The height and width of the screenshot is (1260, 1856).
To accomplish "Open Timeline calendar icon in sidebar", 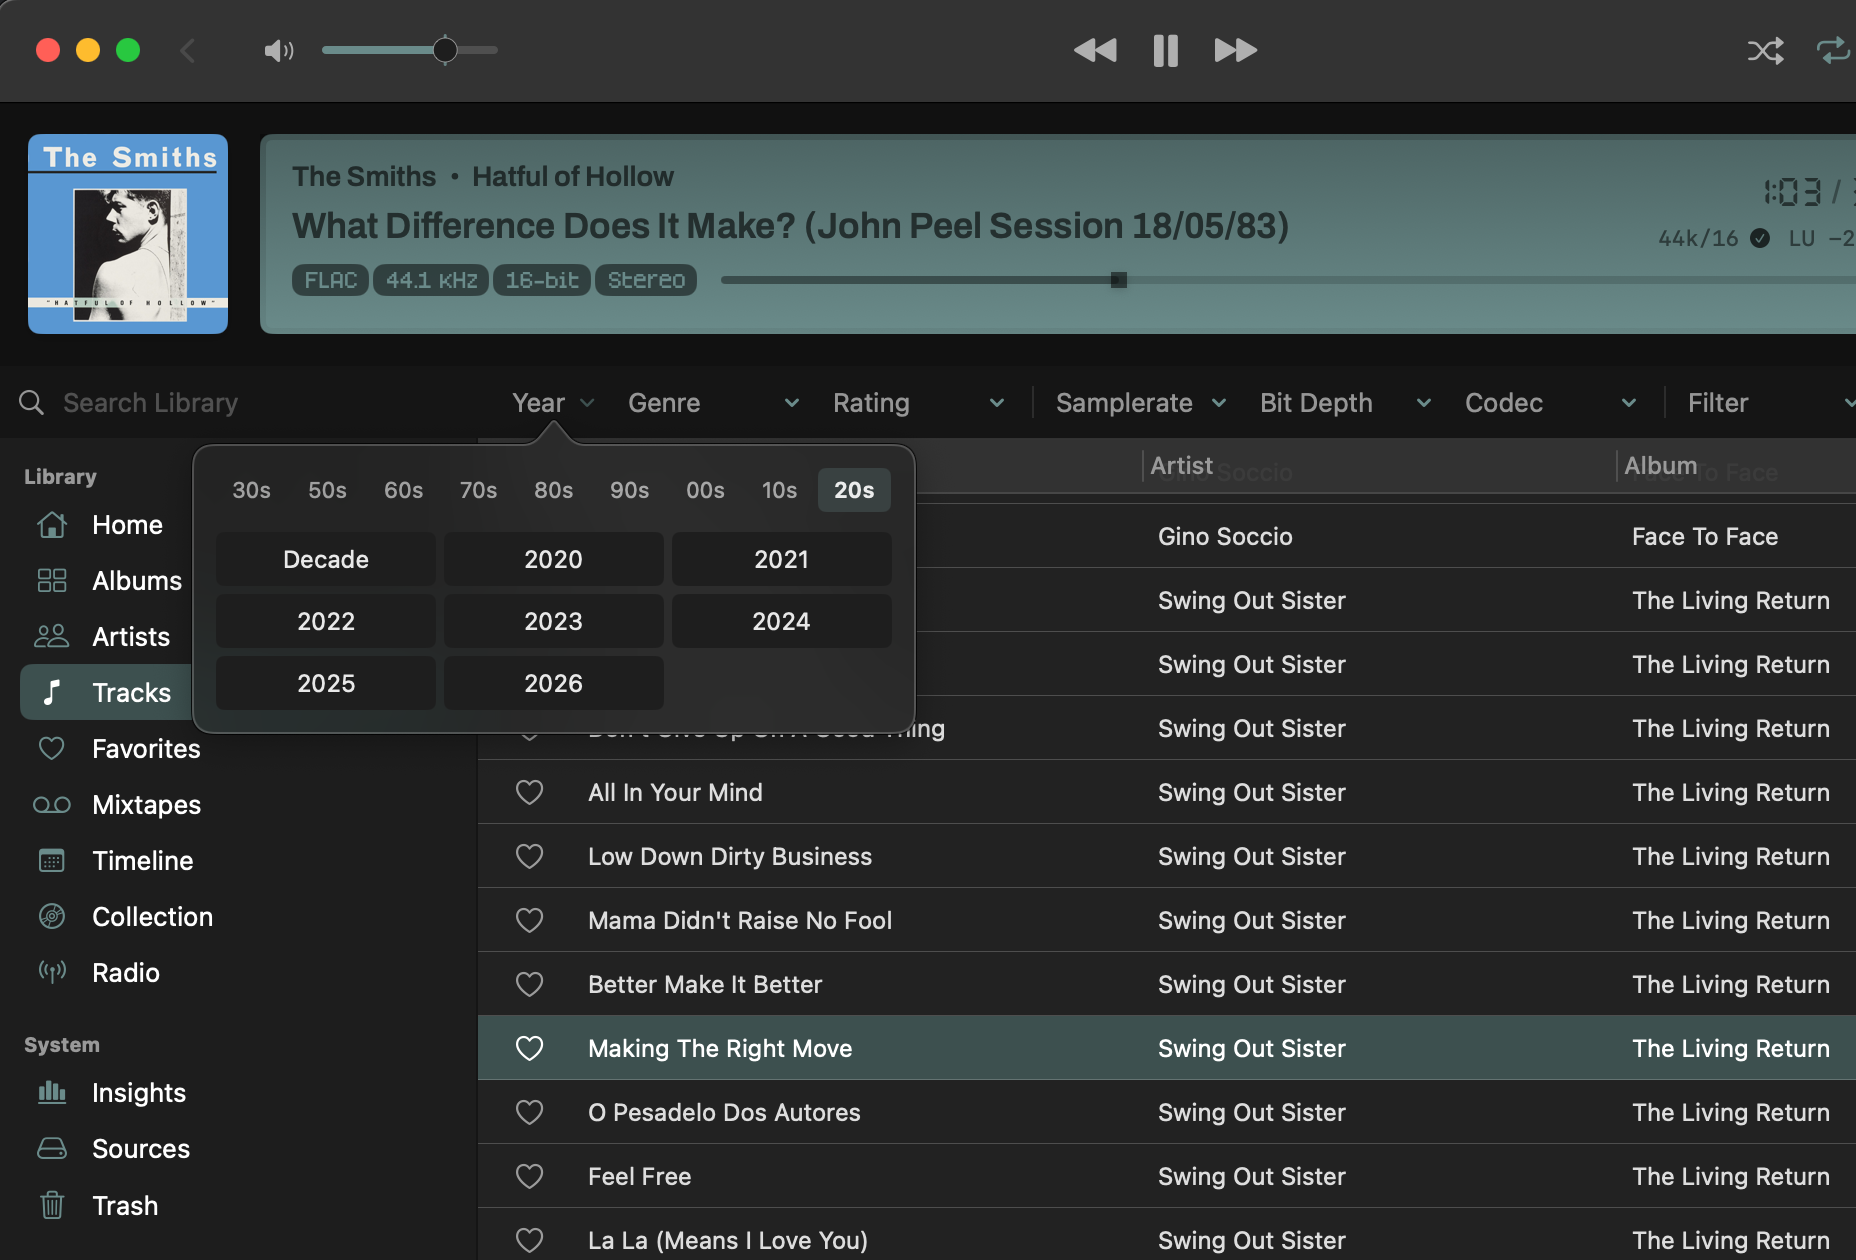I will 52,861.
